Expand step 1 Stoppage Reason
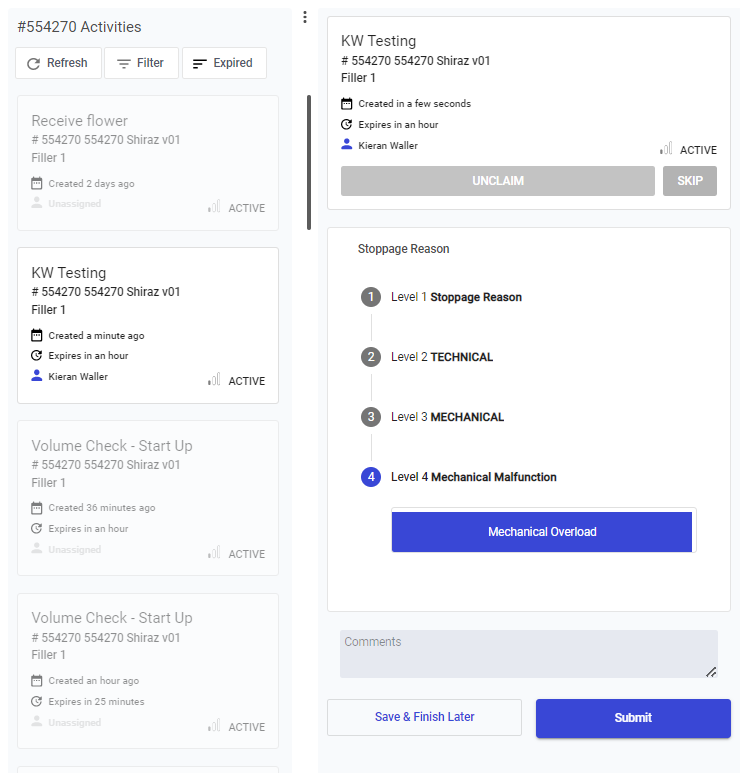740x773 pixels. coord(371,297)
